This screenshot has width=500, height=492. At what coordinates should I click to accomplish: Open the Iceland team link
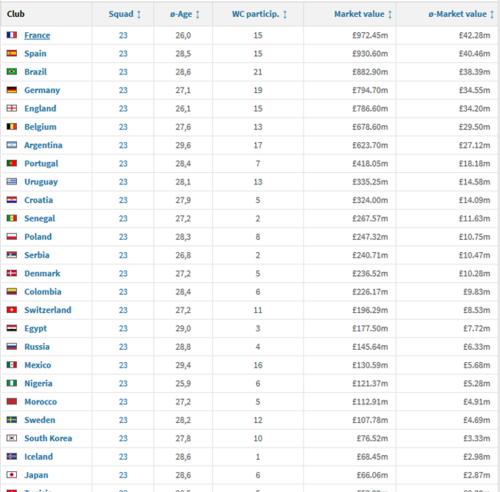click(39, 457)
